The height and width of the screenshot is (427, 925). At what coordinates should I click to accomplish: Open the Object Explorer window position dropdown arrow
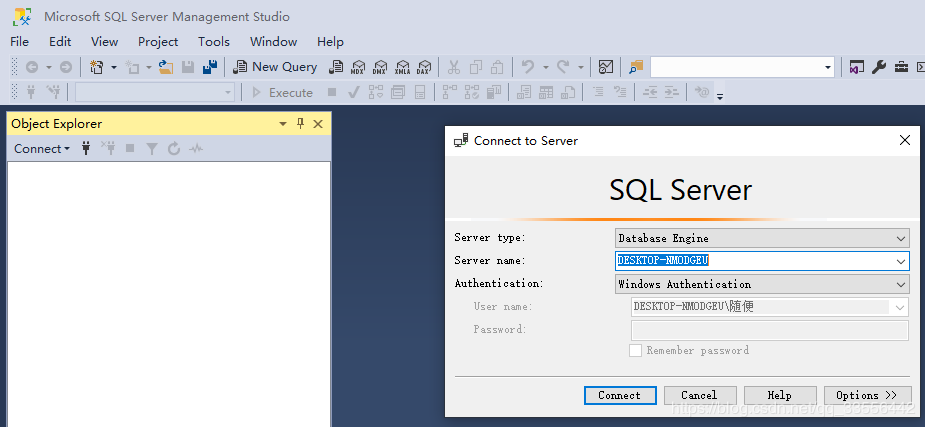point(283,124)
